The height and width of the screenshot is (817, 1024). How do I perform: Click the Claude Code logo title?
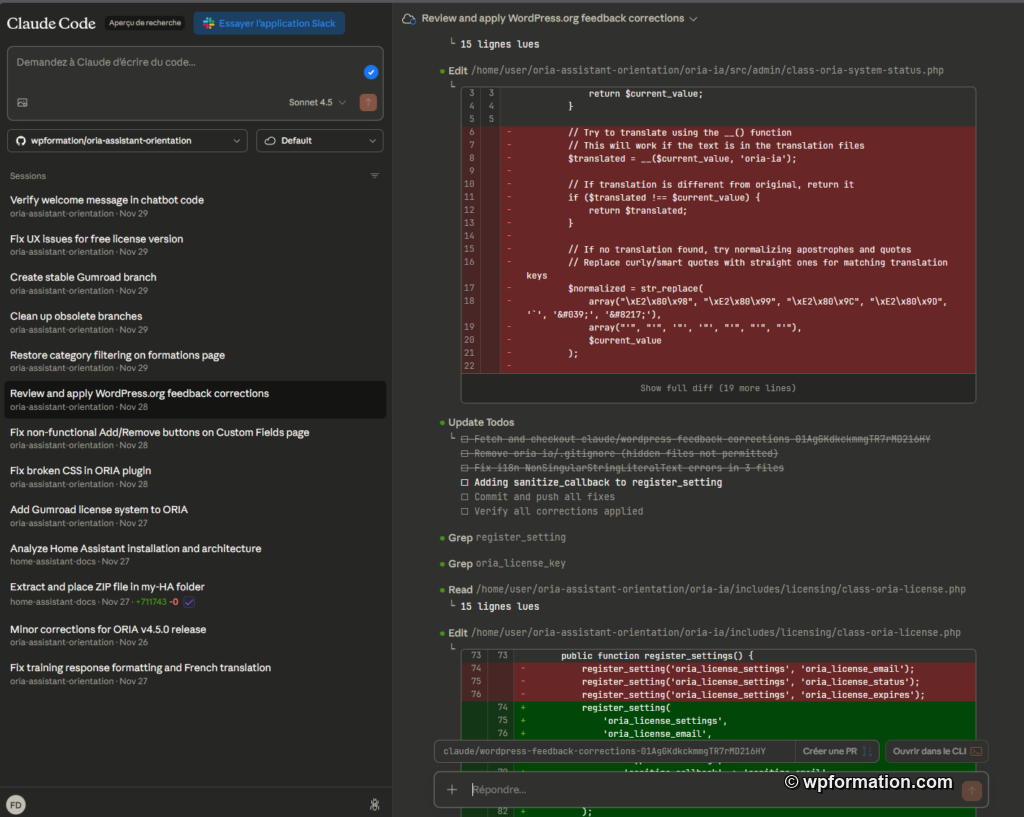pyautogui.click(x=51, y=24)
